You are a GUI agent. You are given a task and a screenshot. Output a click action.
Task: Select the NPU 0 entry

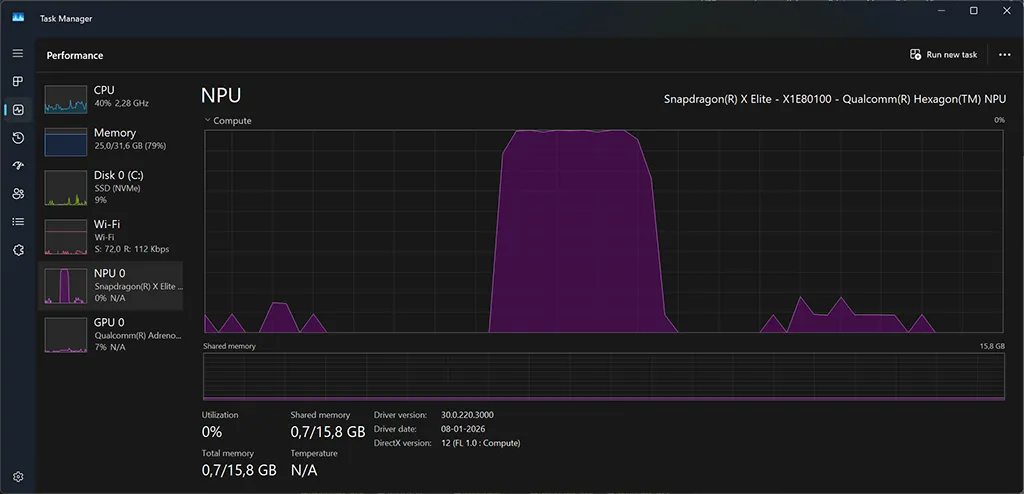click(110, 286)
